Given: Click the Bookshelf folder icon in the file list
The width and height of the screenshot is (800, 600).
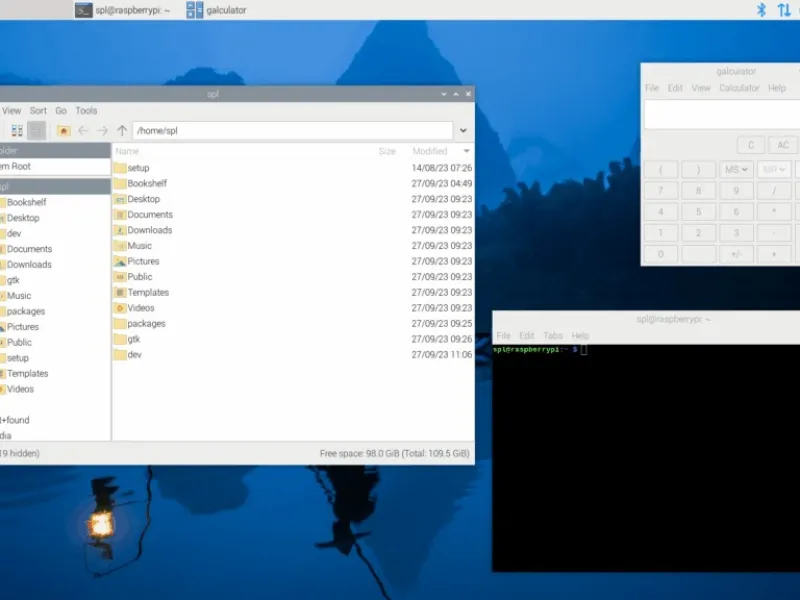Looking at the screenshot, I should tap(120, 183).
